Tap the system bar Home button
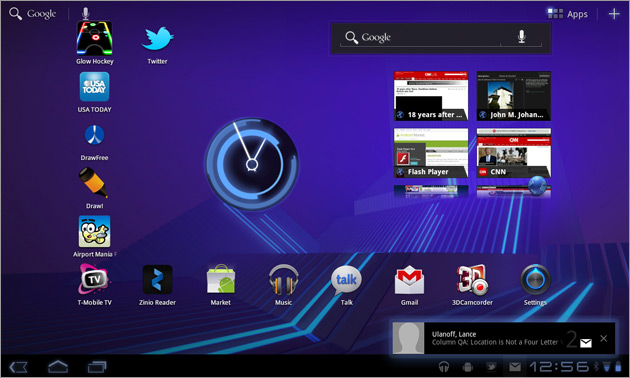Image resolution: width=630 pixels, height=378 pixels. tap(58, 366)
